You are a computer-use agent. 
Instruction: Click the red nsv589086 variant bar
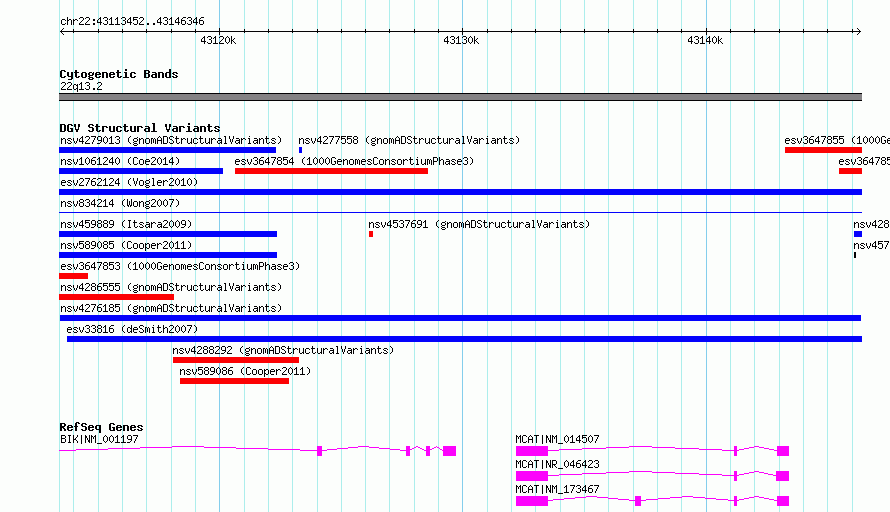point(234,381)
